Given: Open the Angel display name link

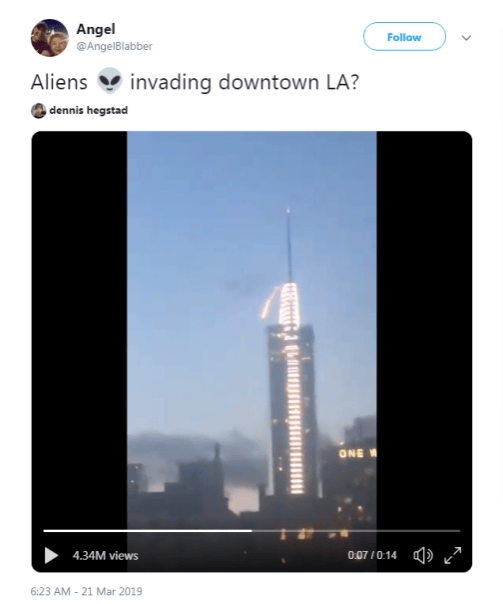Looking at the screenshot, I should [x=96, y=29].
